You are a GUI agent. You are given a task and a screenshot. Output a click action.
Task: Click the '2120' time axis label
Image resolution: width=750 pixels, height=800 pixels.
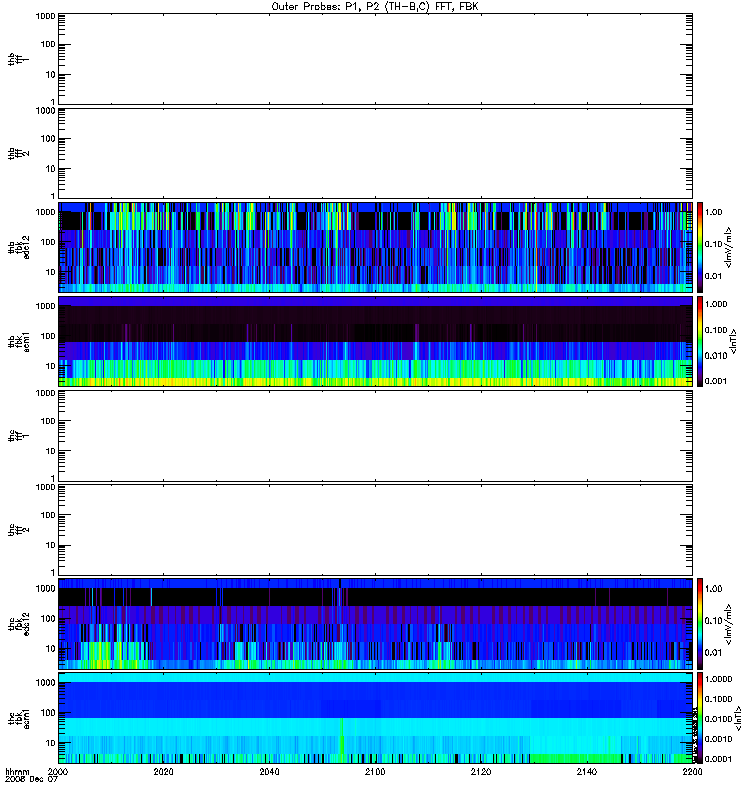[481, 771]
